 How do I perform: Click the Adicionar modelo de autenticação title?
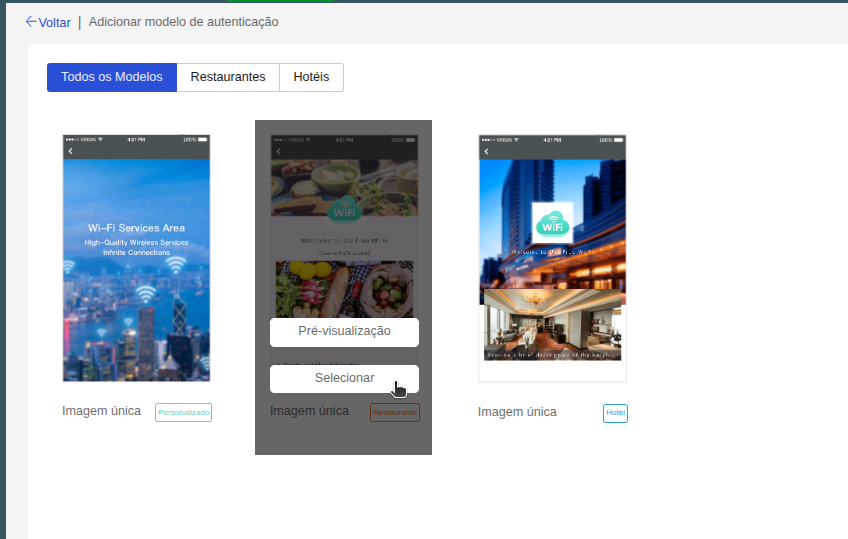[x=183, y=22]
